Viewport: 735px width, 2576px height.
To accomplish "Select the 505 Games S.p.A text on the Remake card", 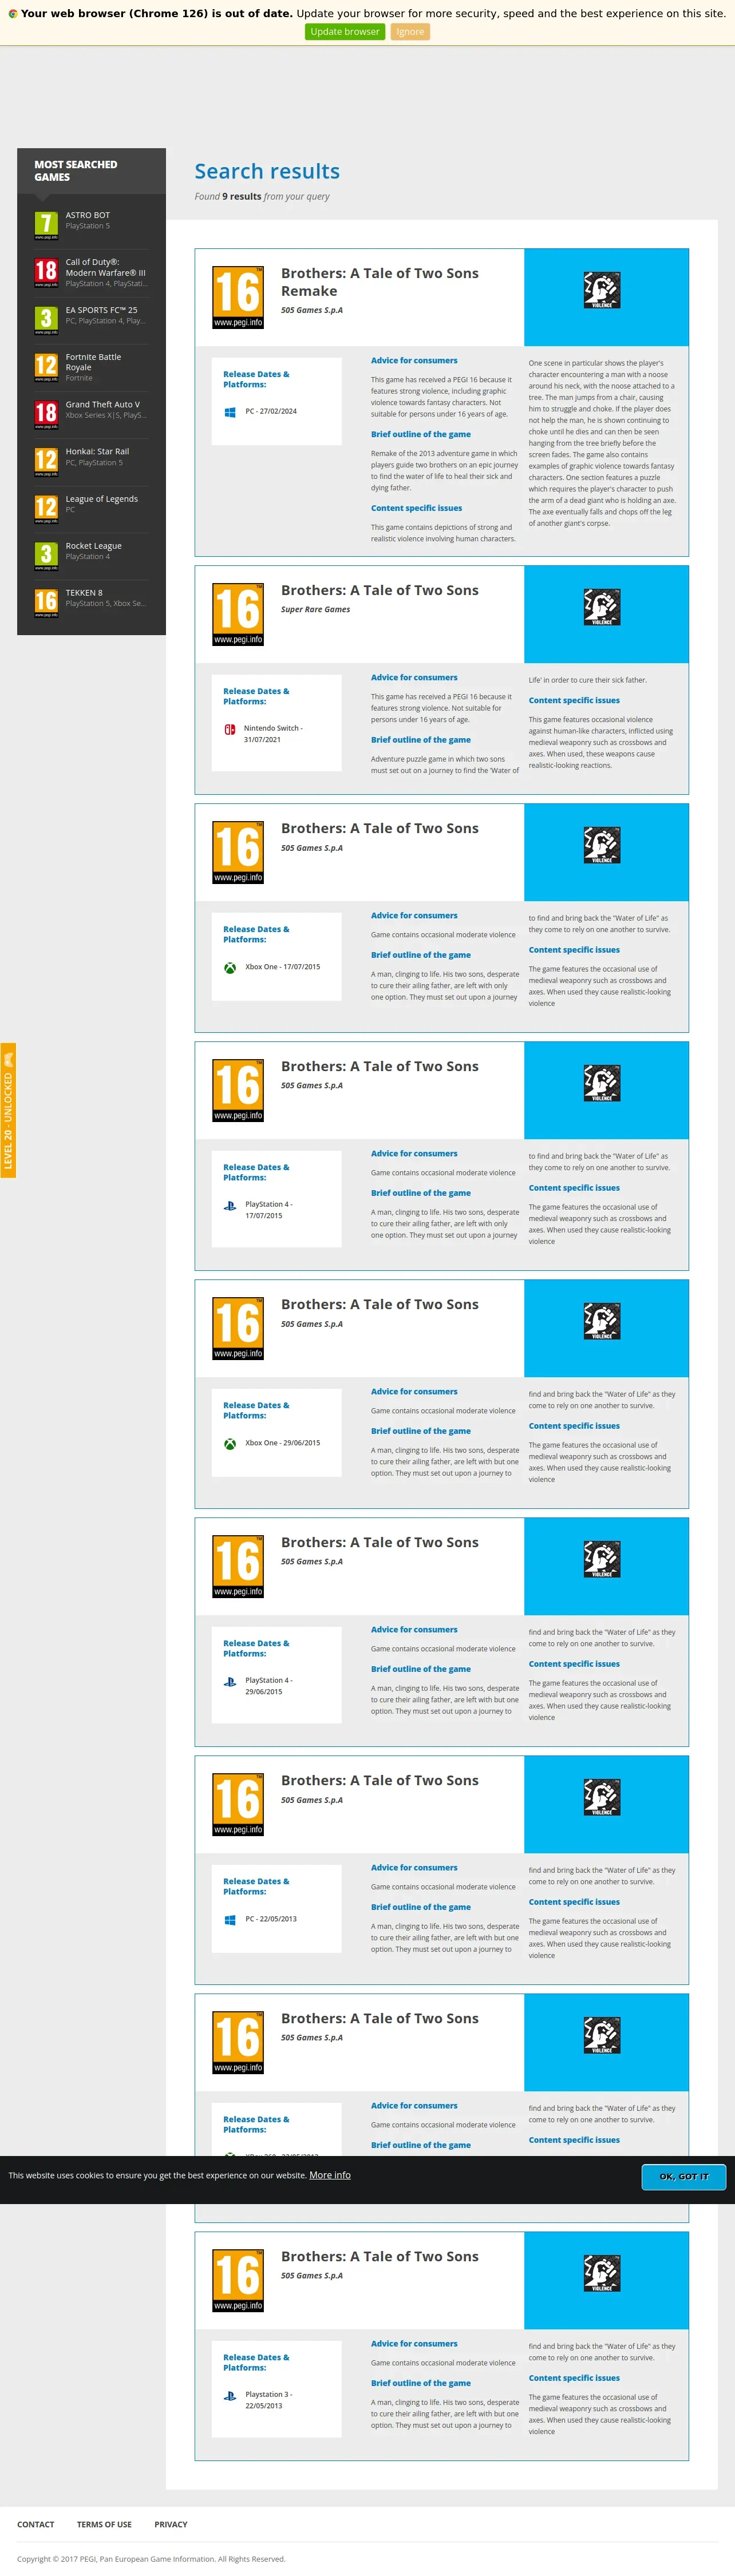I will pyautogui.click(x=312, y=310).
